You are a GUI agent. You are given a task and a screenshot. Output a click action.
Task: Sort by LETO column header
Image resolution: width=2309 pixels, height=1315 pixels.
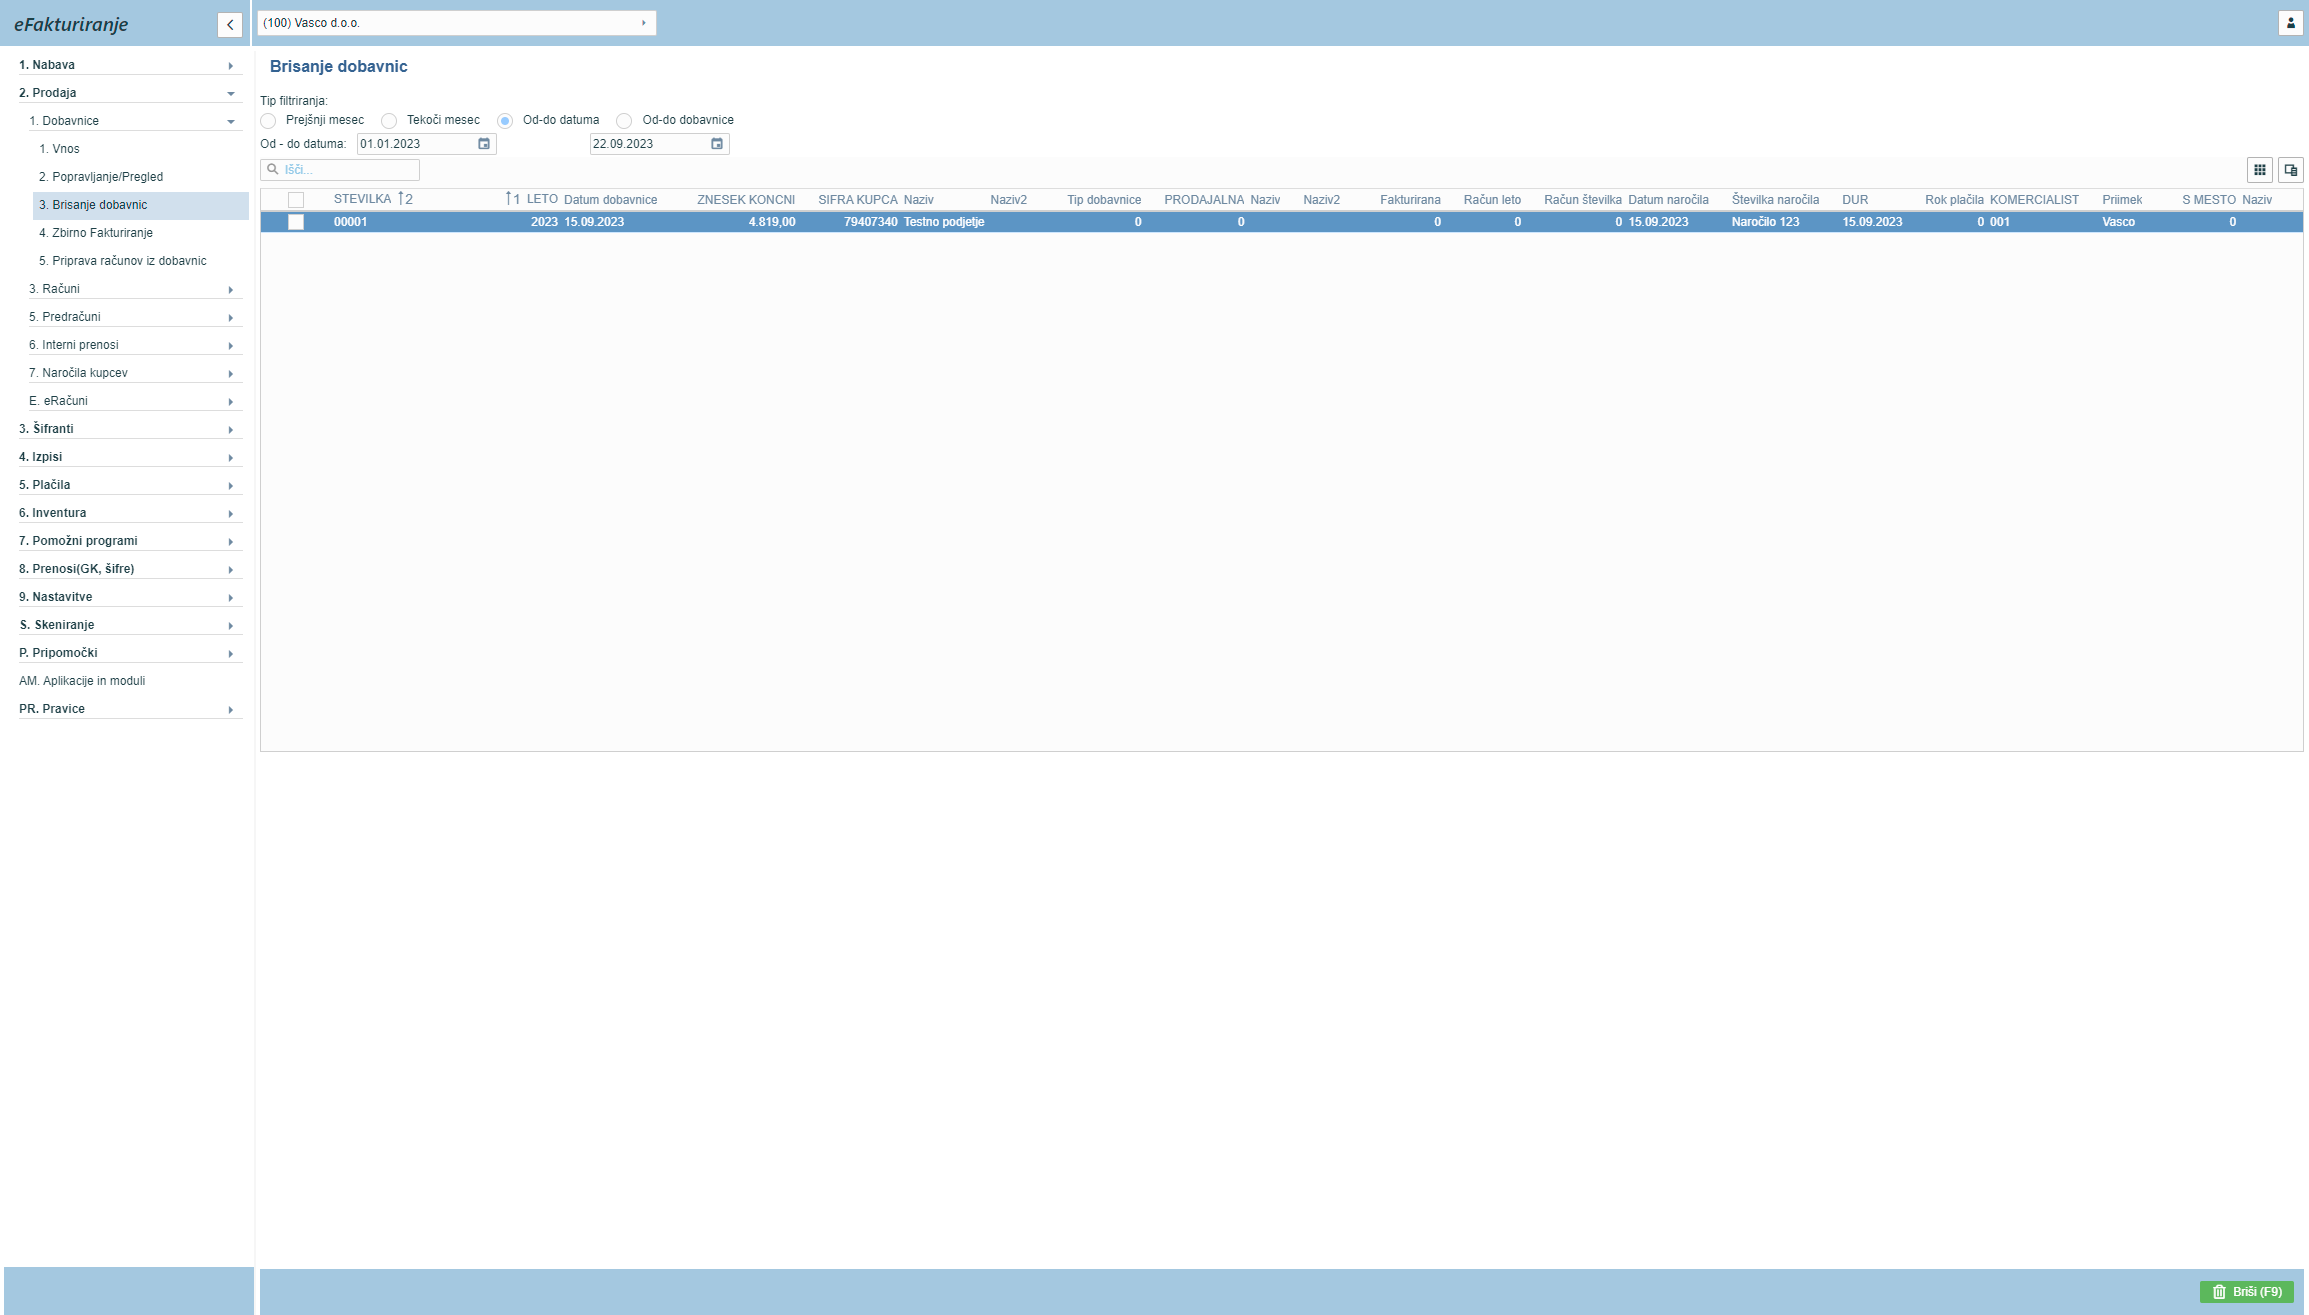[542, 199]
